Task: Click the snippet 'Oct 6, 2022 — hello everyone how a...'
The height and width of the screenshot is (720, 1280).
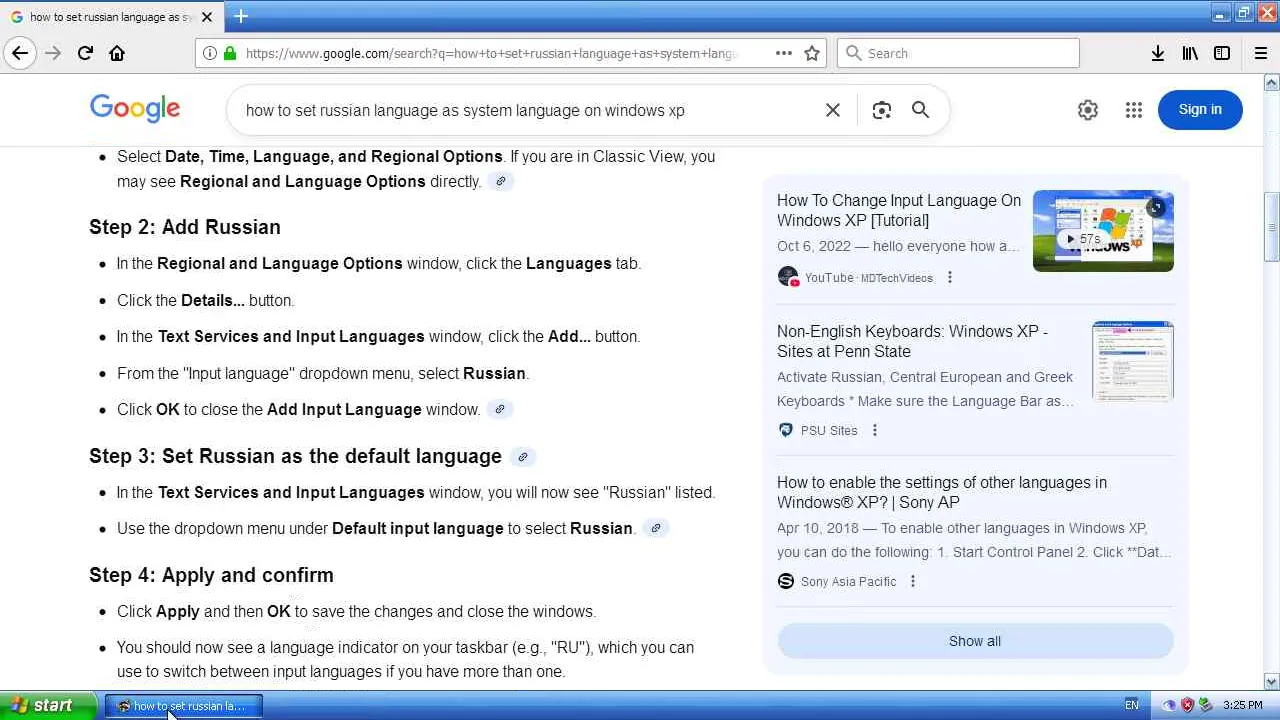Action: click(898, 246)
